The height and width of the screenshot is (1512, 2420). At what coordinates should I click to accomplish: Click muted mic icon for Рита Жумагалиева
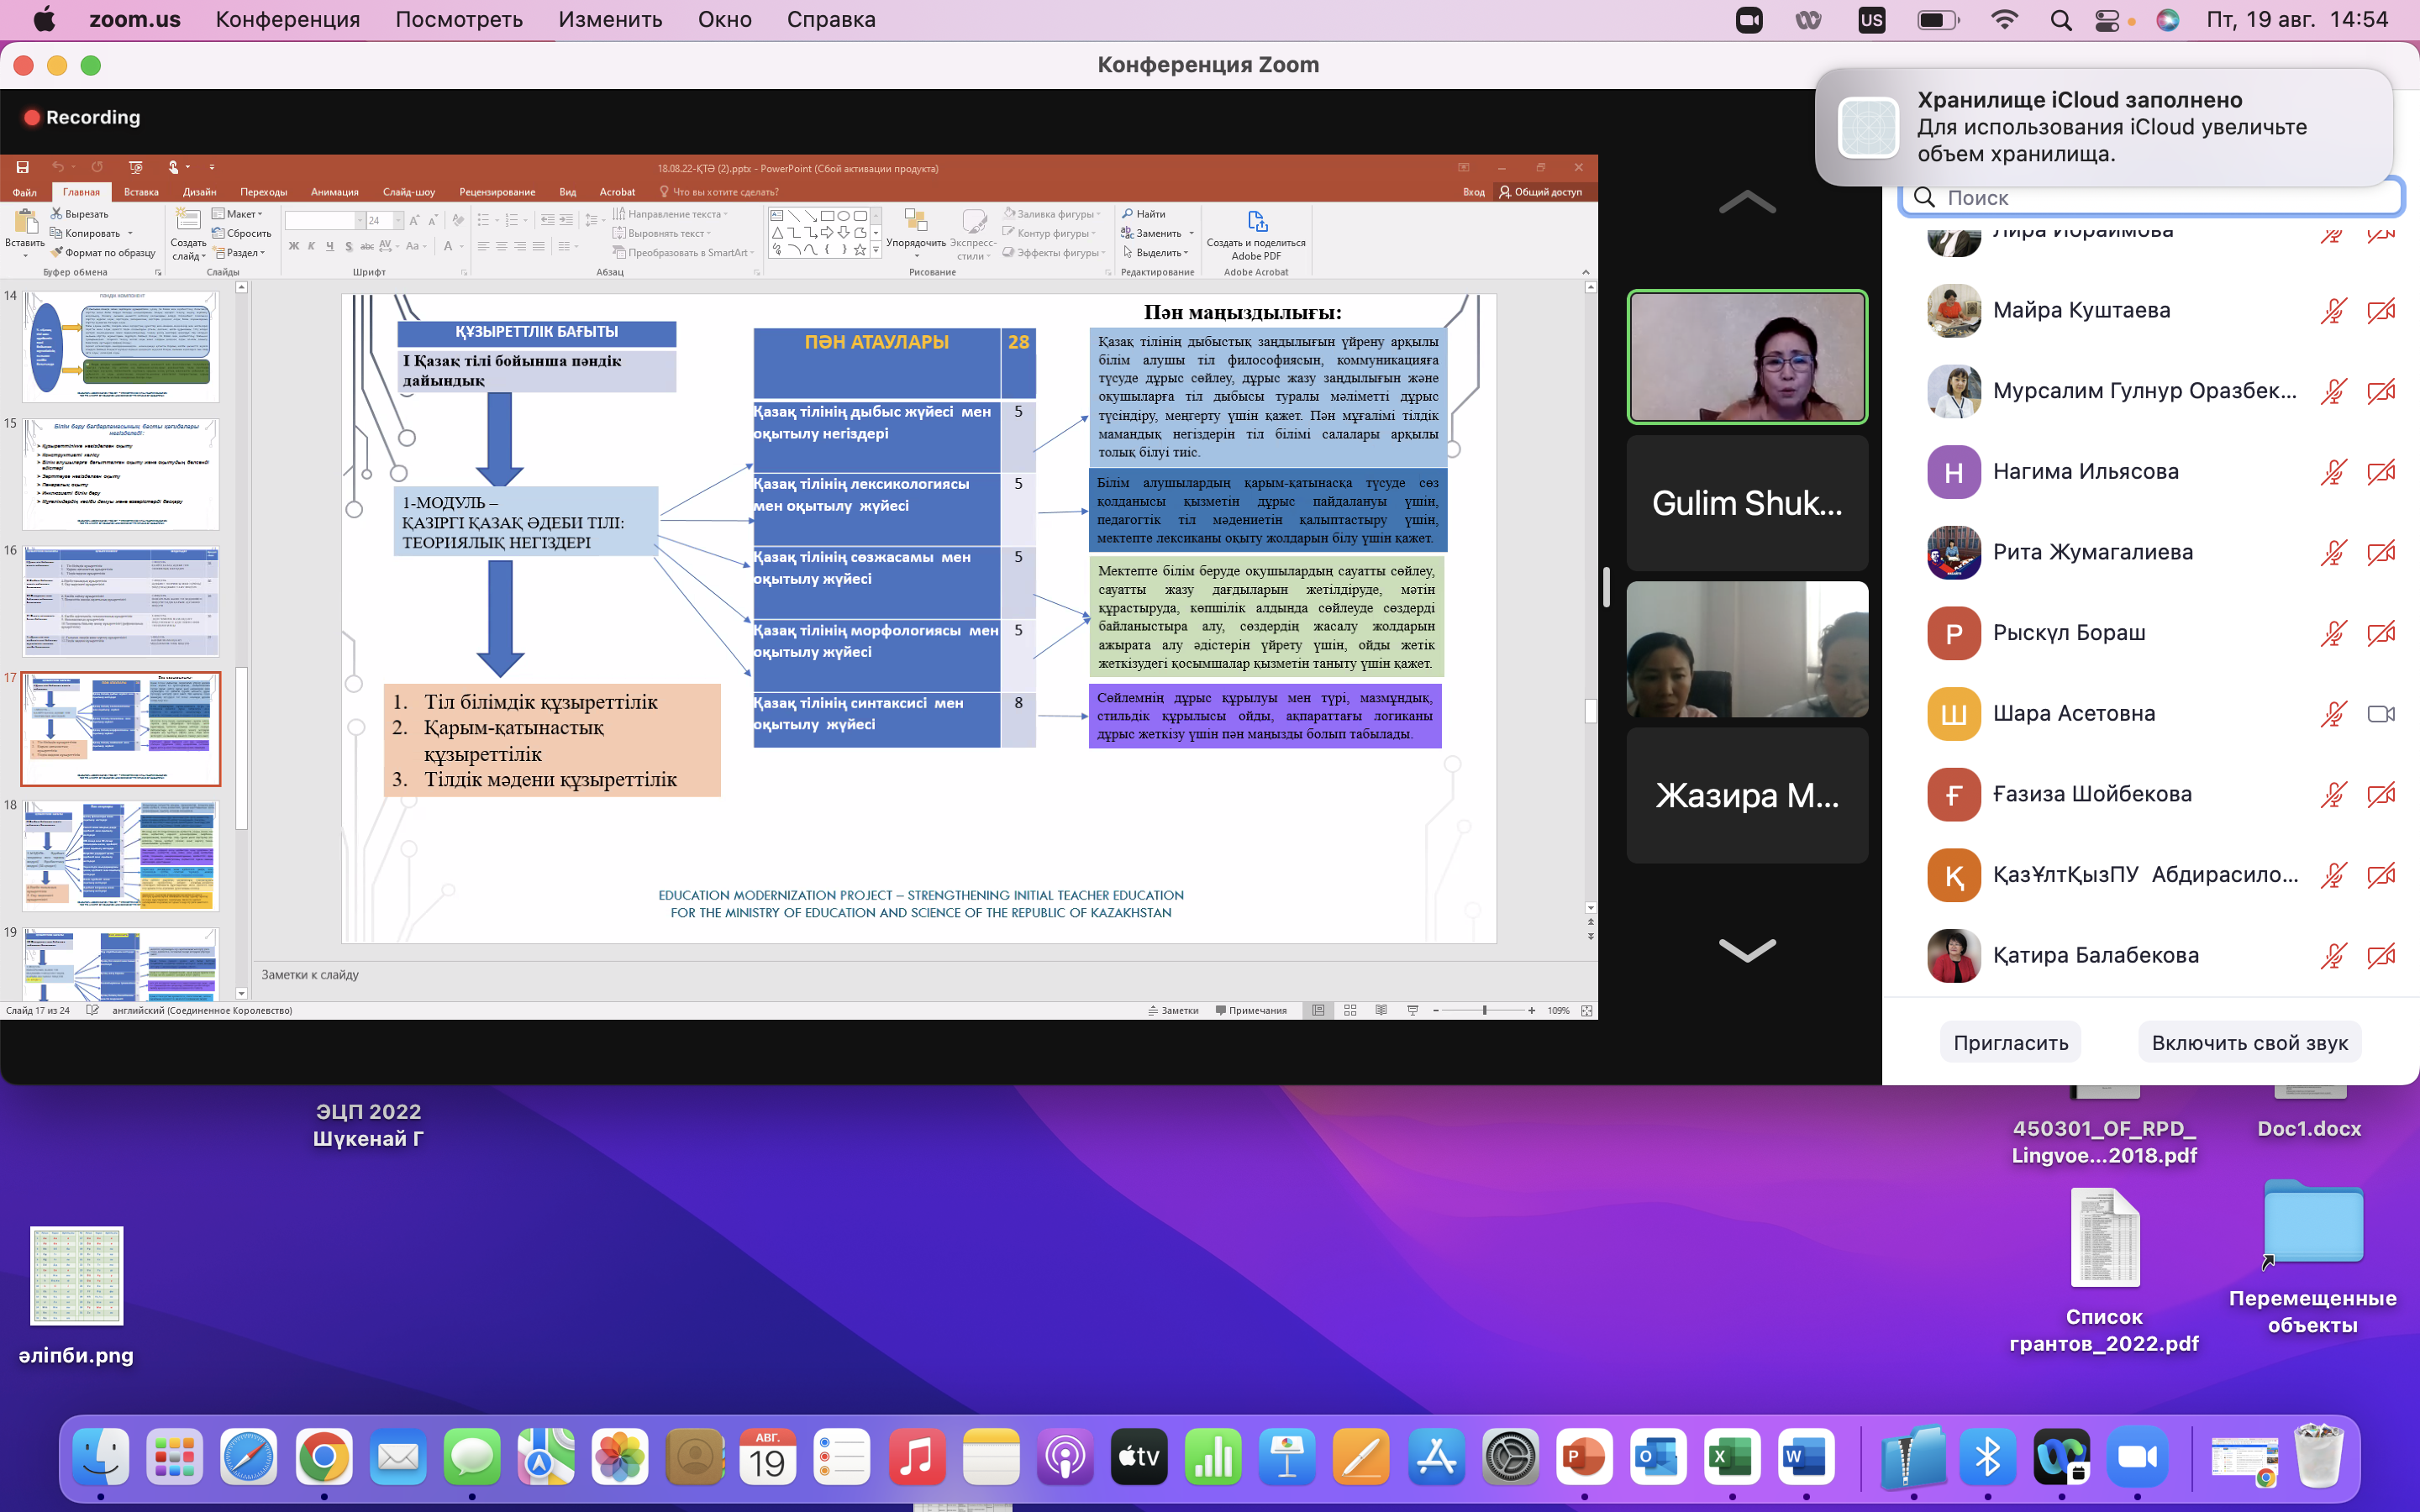click(x=2333, y=553)
